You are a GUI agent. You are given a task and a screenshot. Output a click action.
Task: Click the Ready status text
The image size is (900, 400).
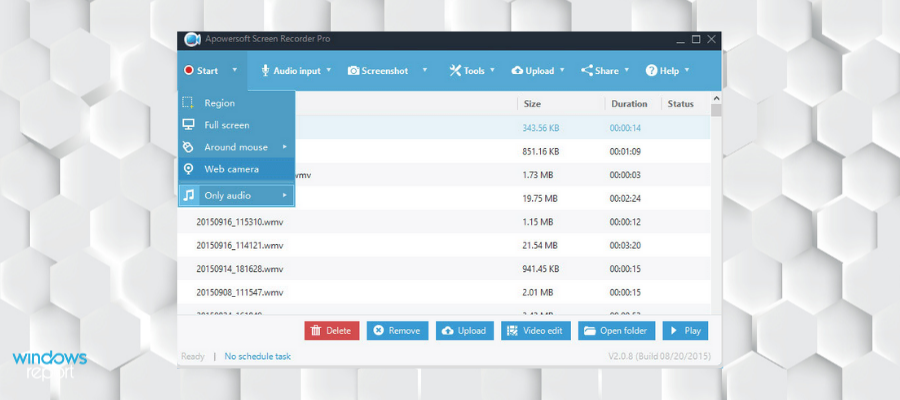coord(193,356)
